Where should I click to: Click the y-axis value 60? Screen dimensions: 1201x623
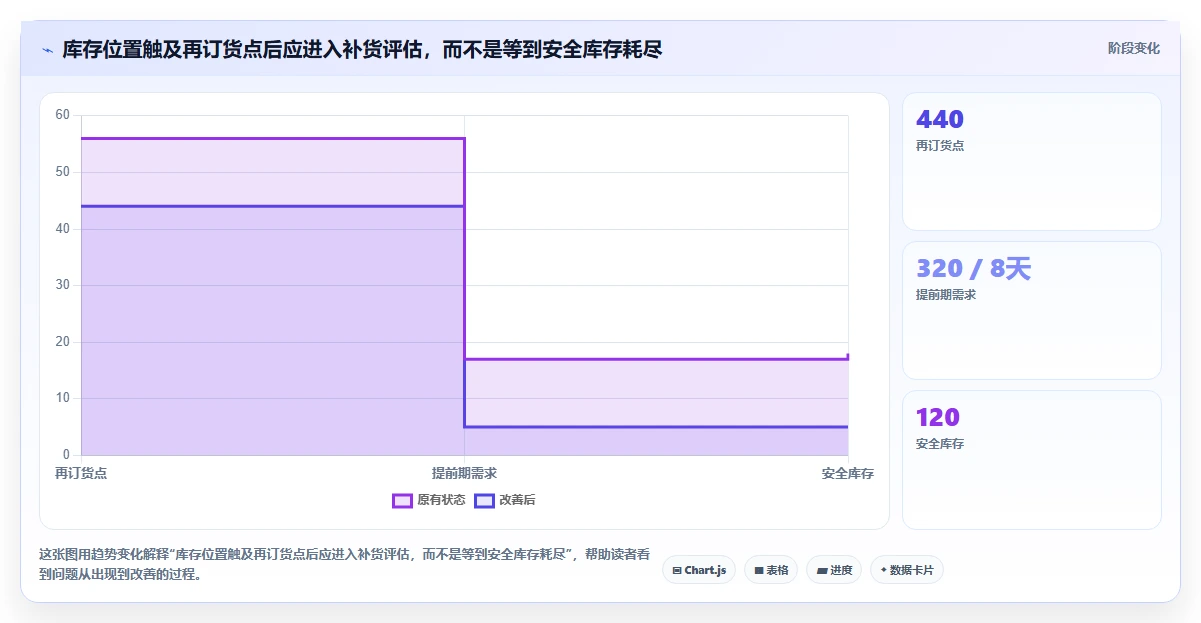coord(63,115)
